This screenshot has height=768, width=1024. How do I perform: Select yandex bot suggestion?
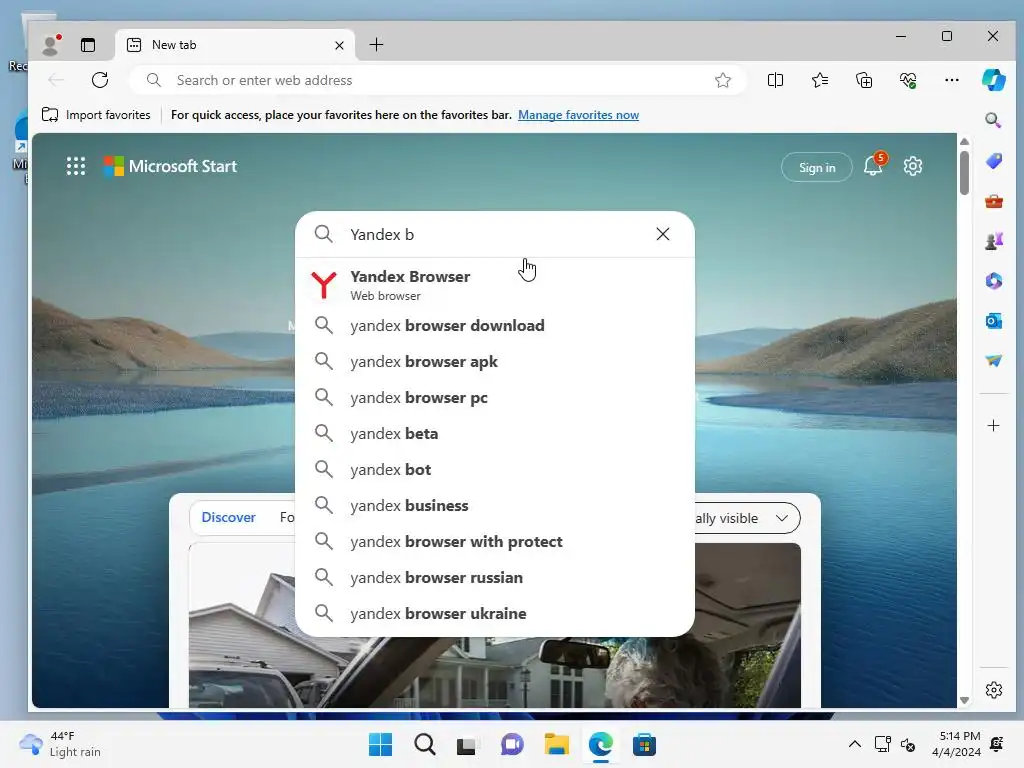[x=495, y=469]
